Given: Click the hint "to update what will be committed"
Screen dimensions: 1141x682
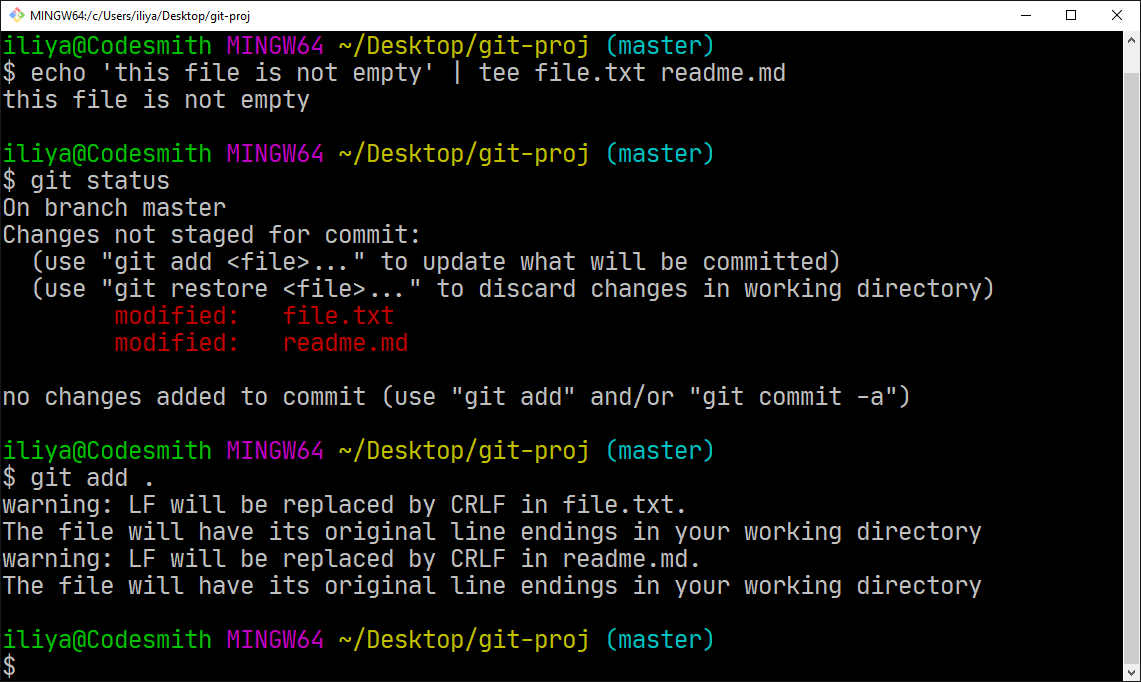Looking at the screenshot, I should tap(610, 262).
